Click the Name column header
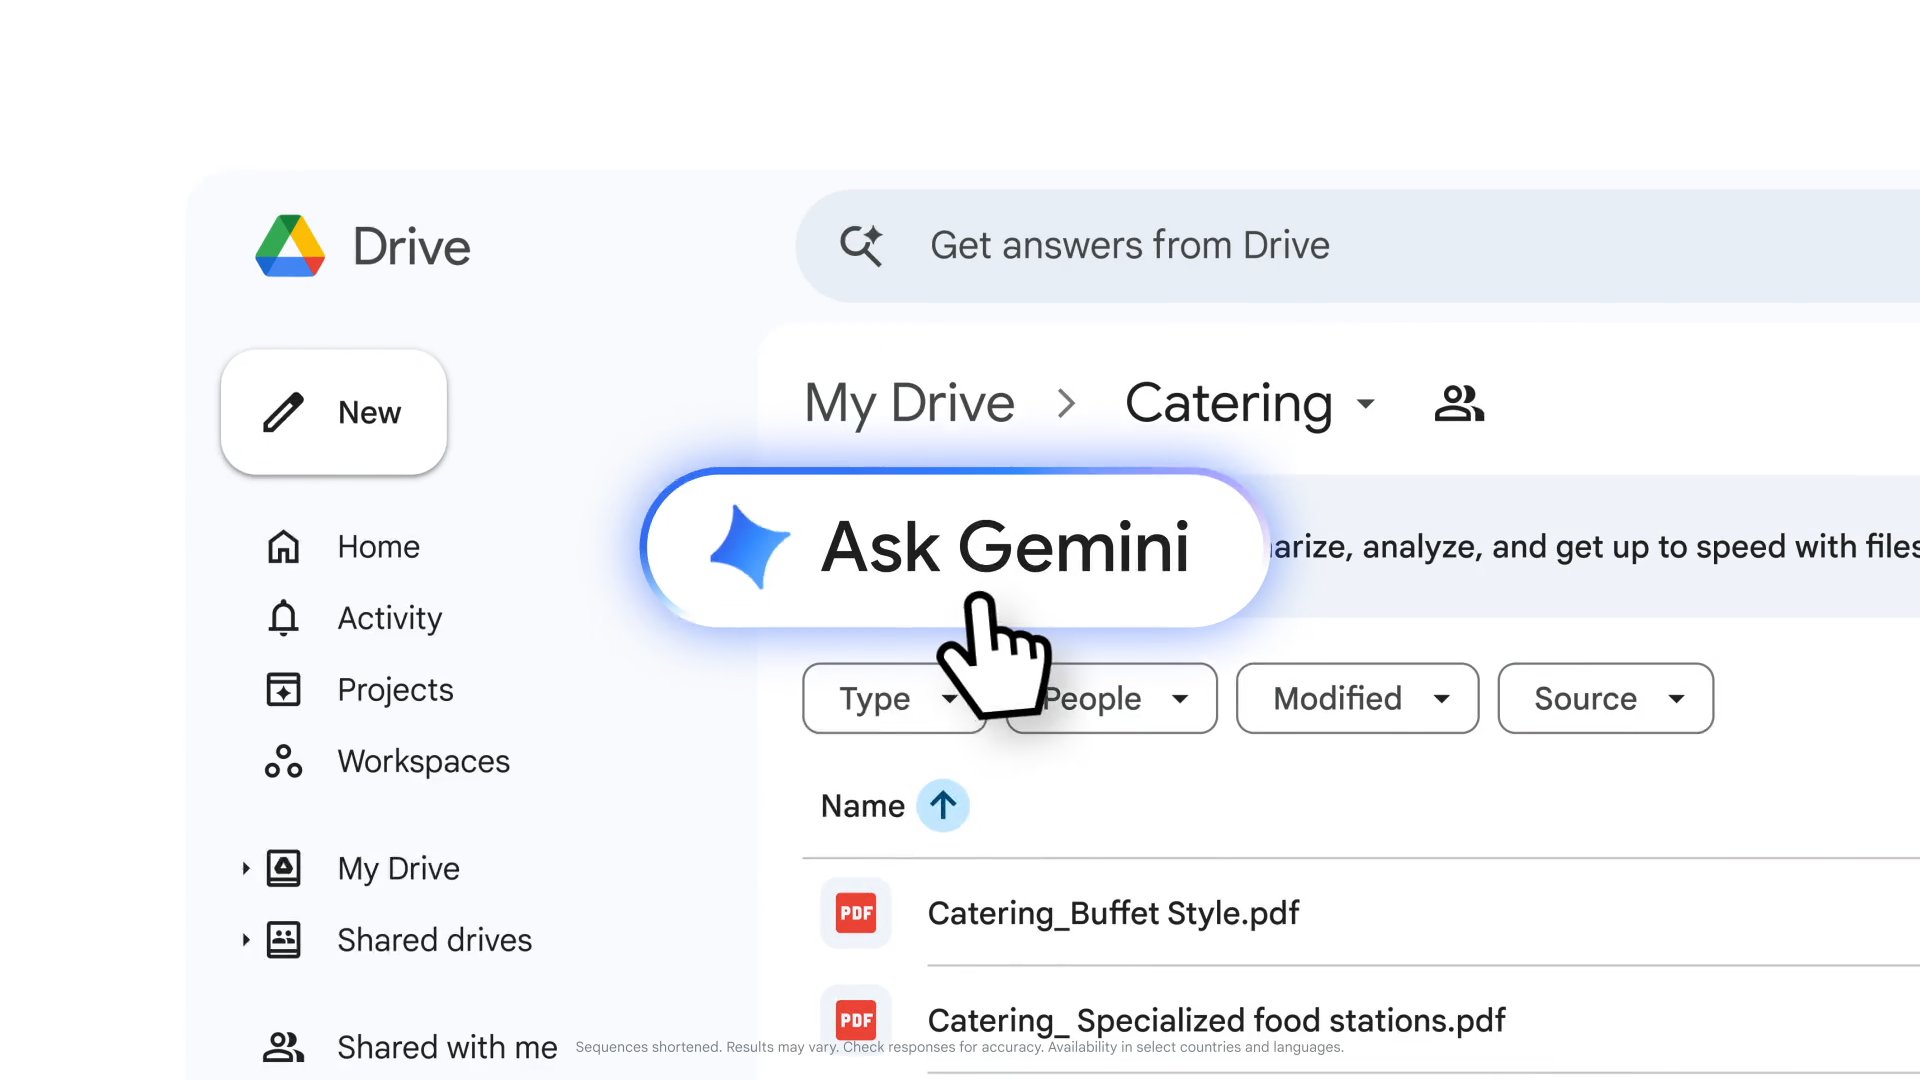Viewport: 1920px width, 1080px height. pos(862,806)
